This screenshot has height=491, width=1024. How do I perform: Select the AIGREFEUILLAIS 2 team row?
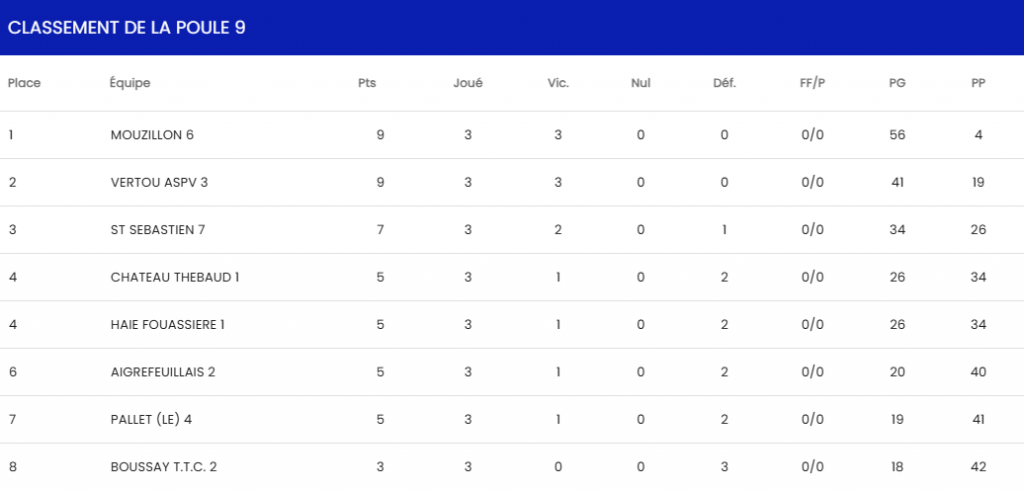(x=163, y=372)
